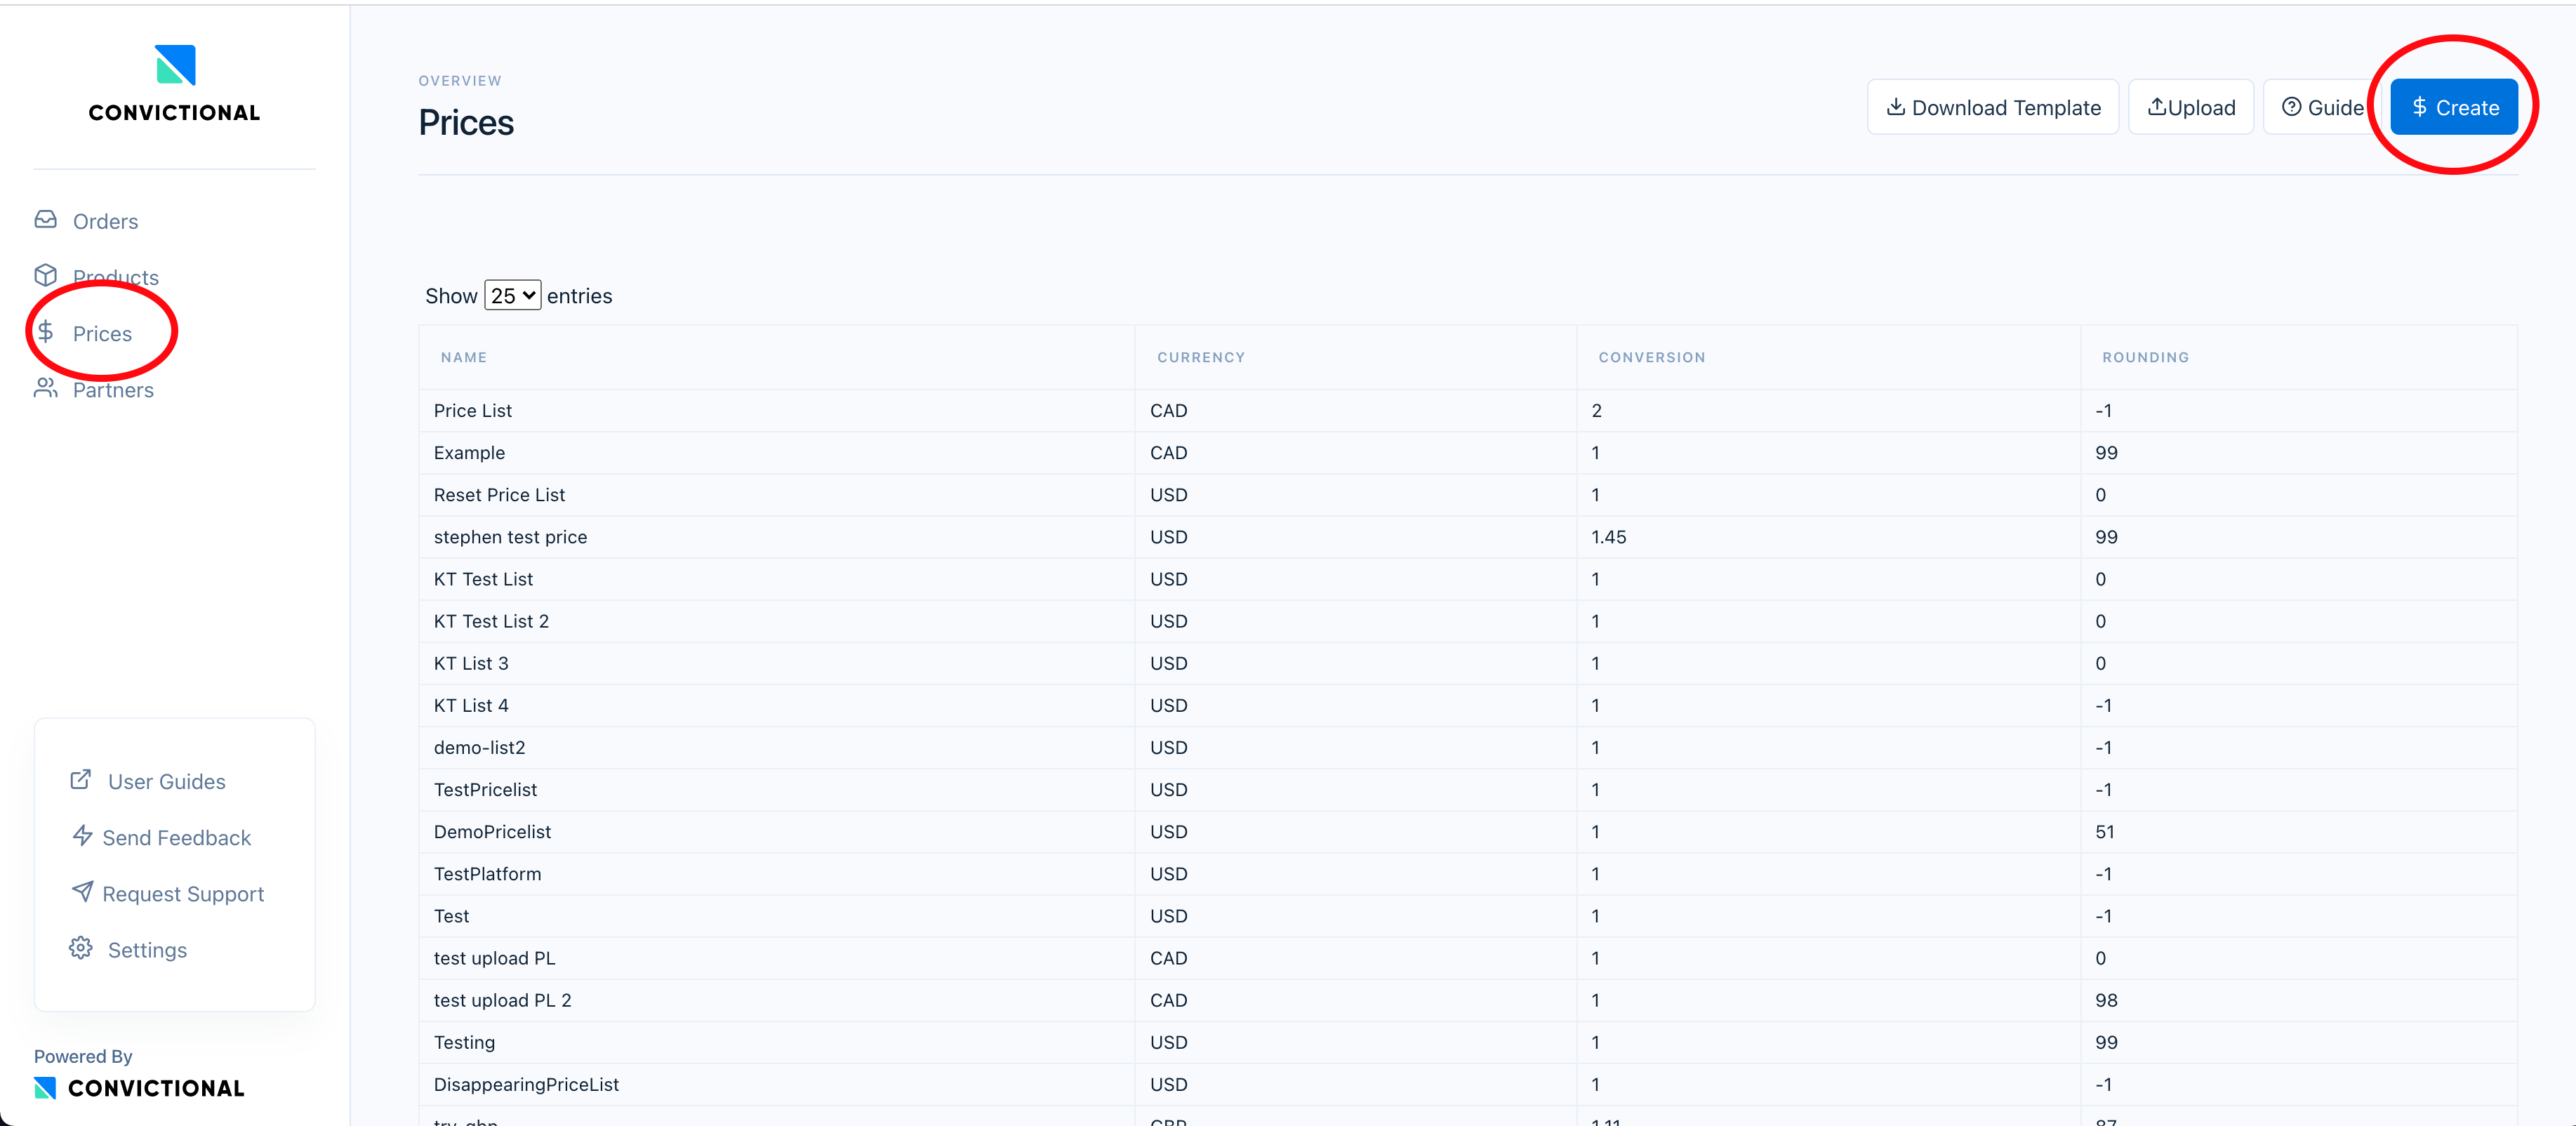2576x1126 pixels.
Task: Select the 'DemoPricelist' row
Action: (1468, 831)
